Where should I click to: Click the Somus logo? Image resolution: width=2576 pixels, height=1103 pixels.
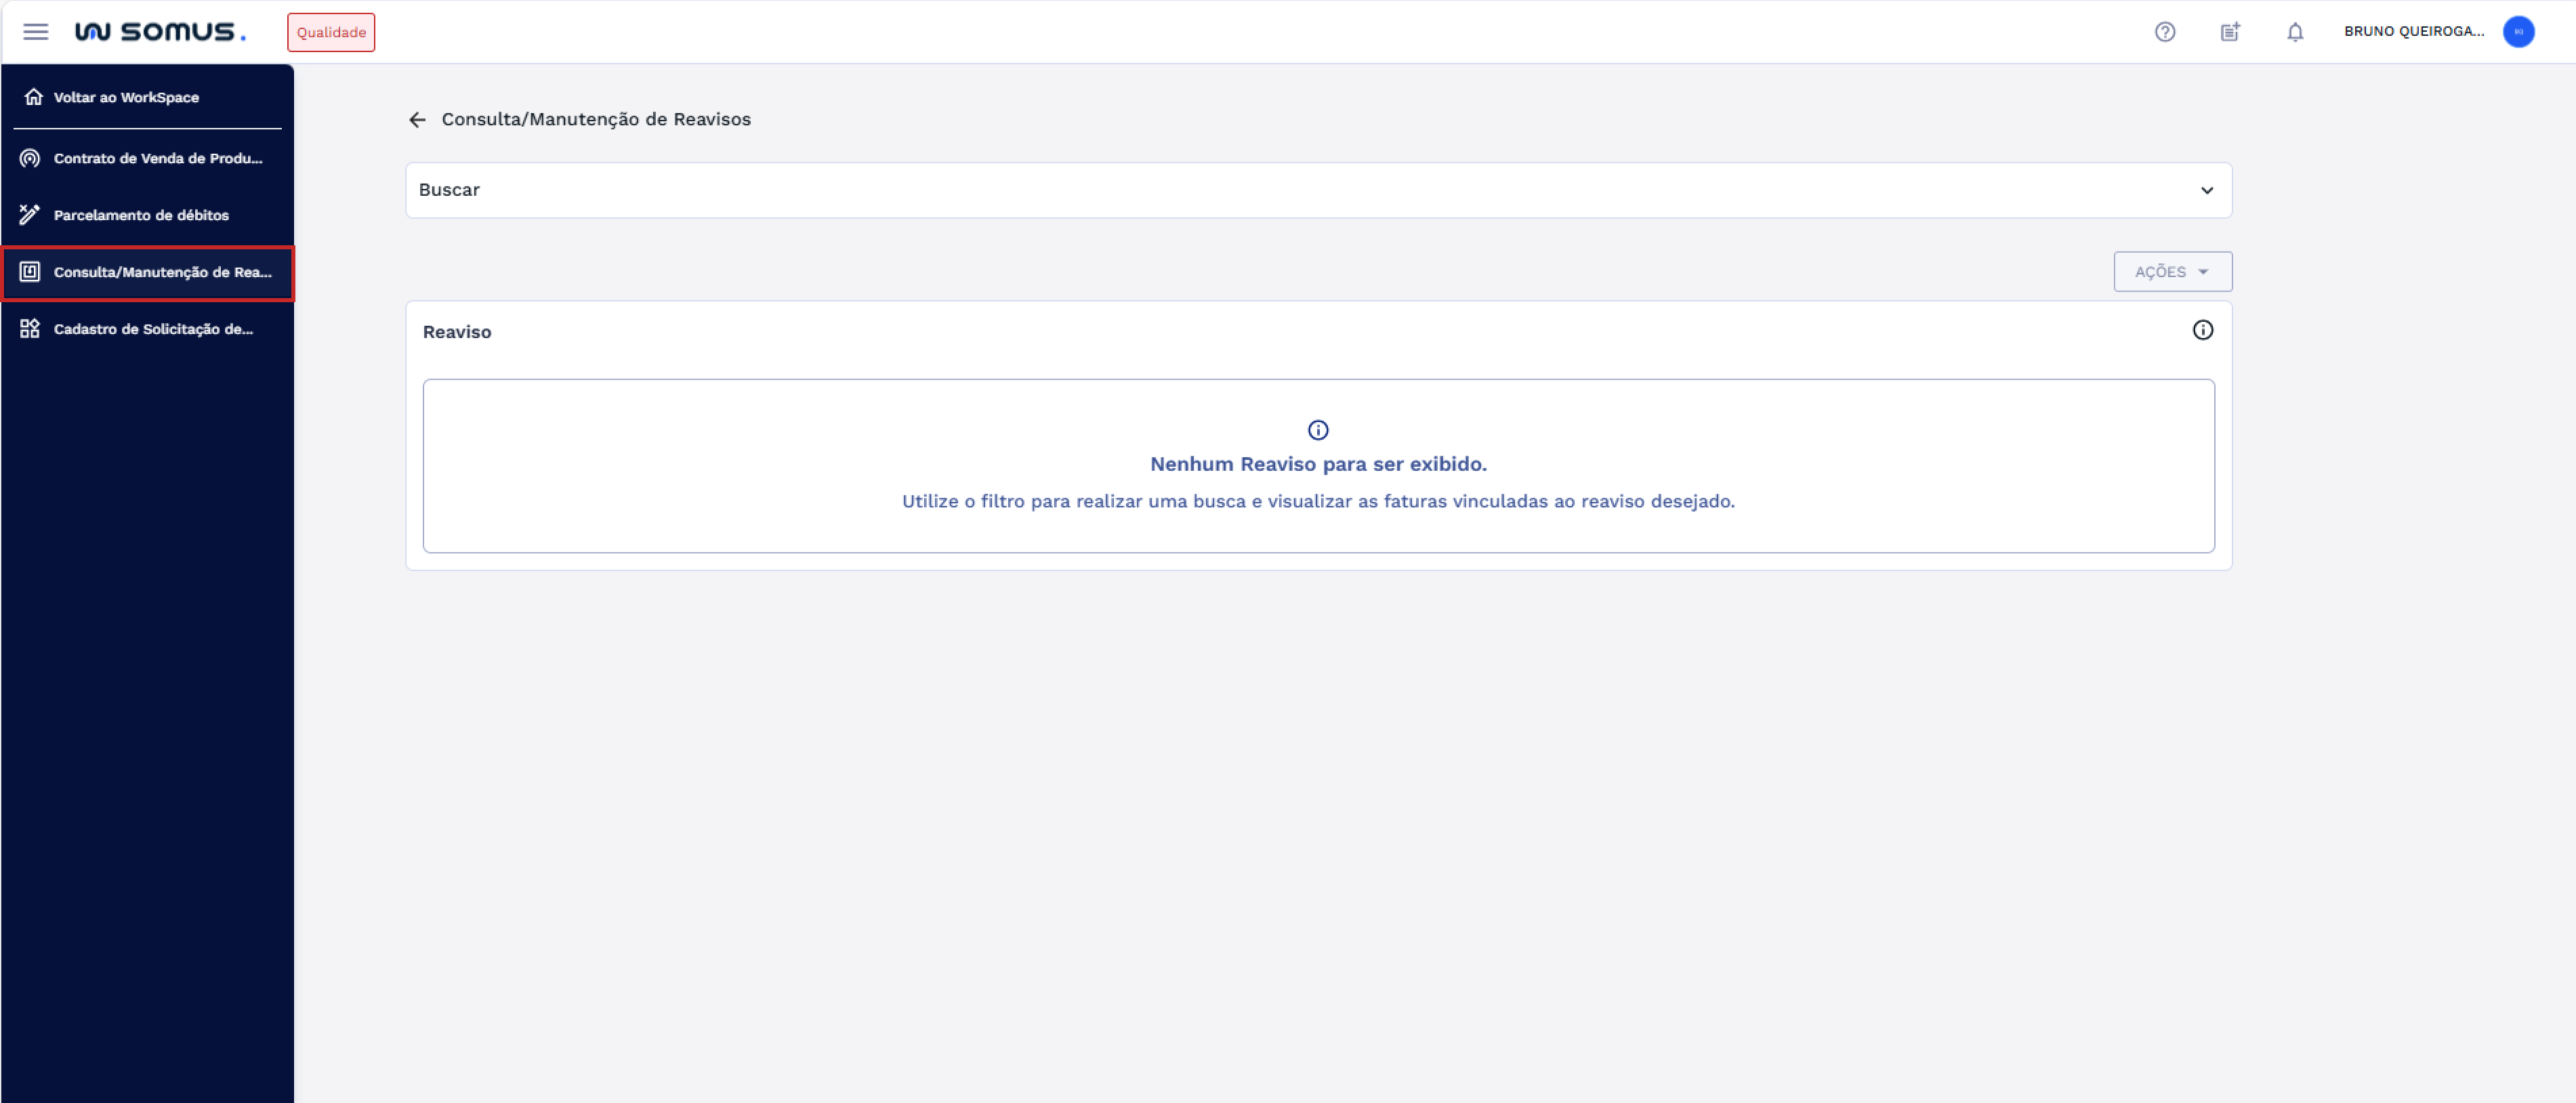[x=160, y=32]
